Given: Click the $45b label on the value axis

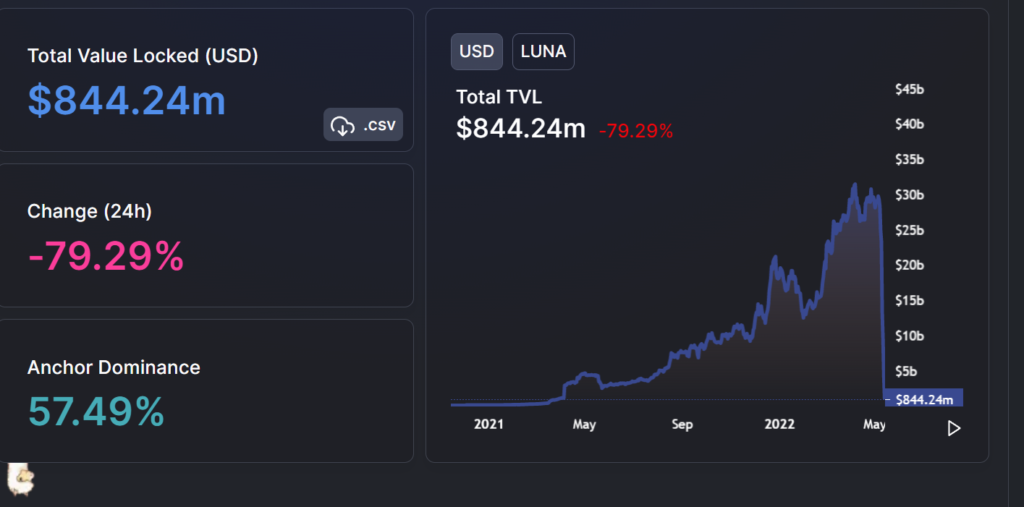Looking at the screenshot, I should (x=909, y=89).
